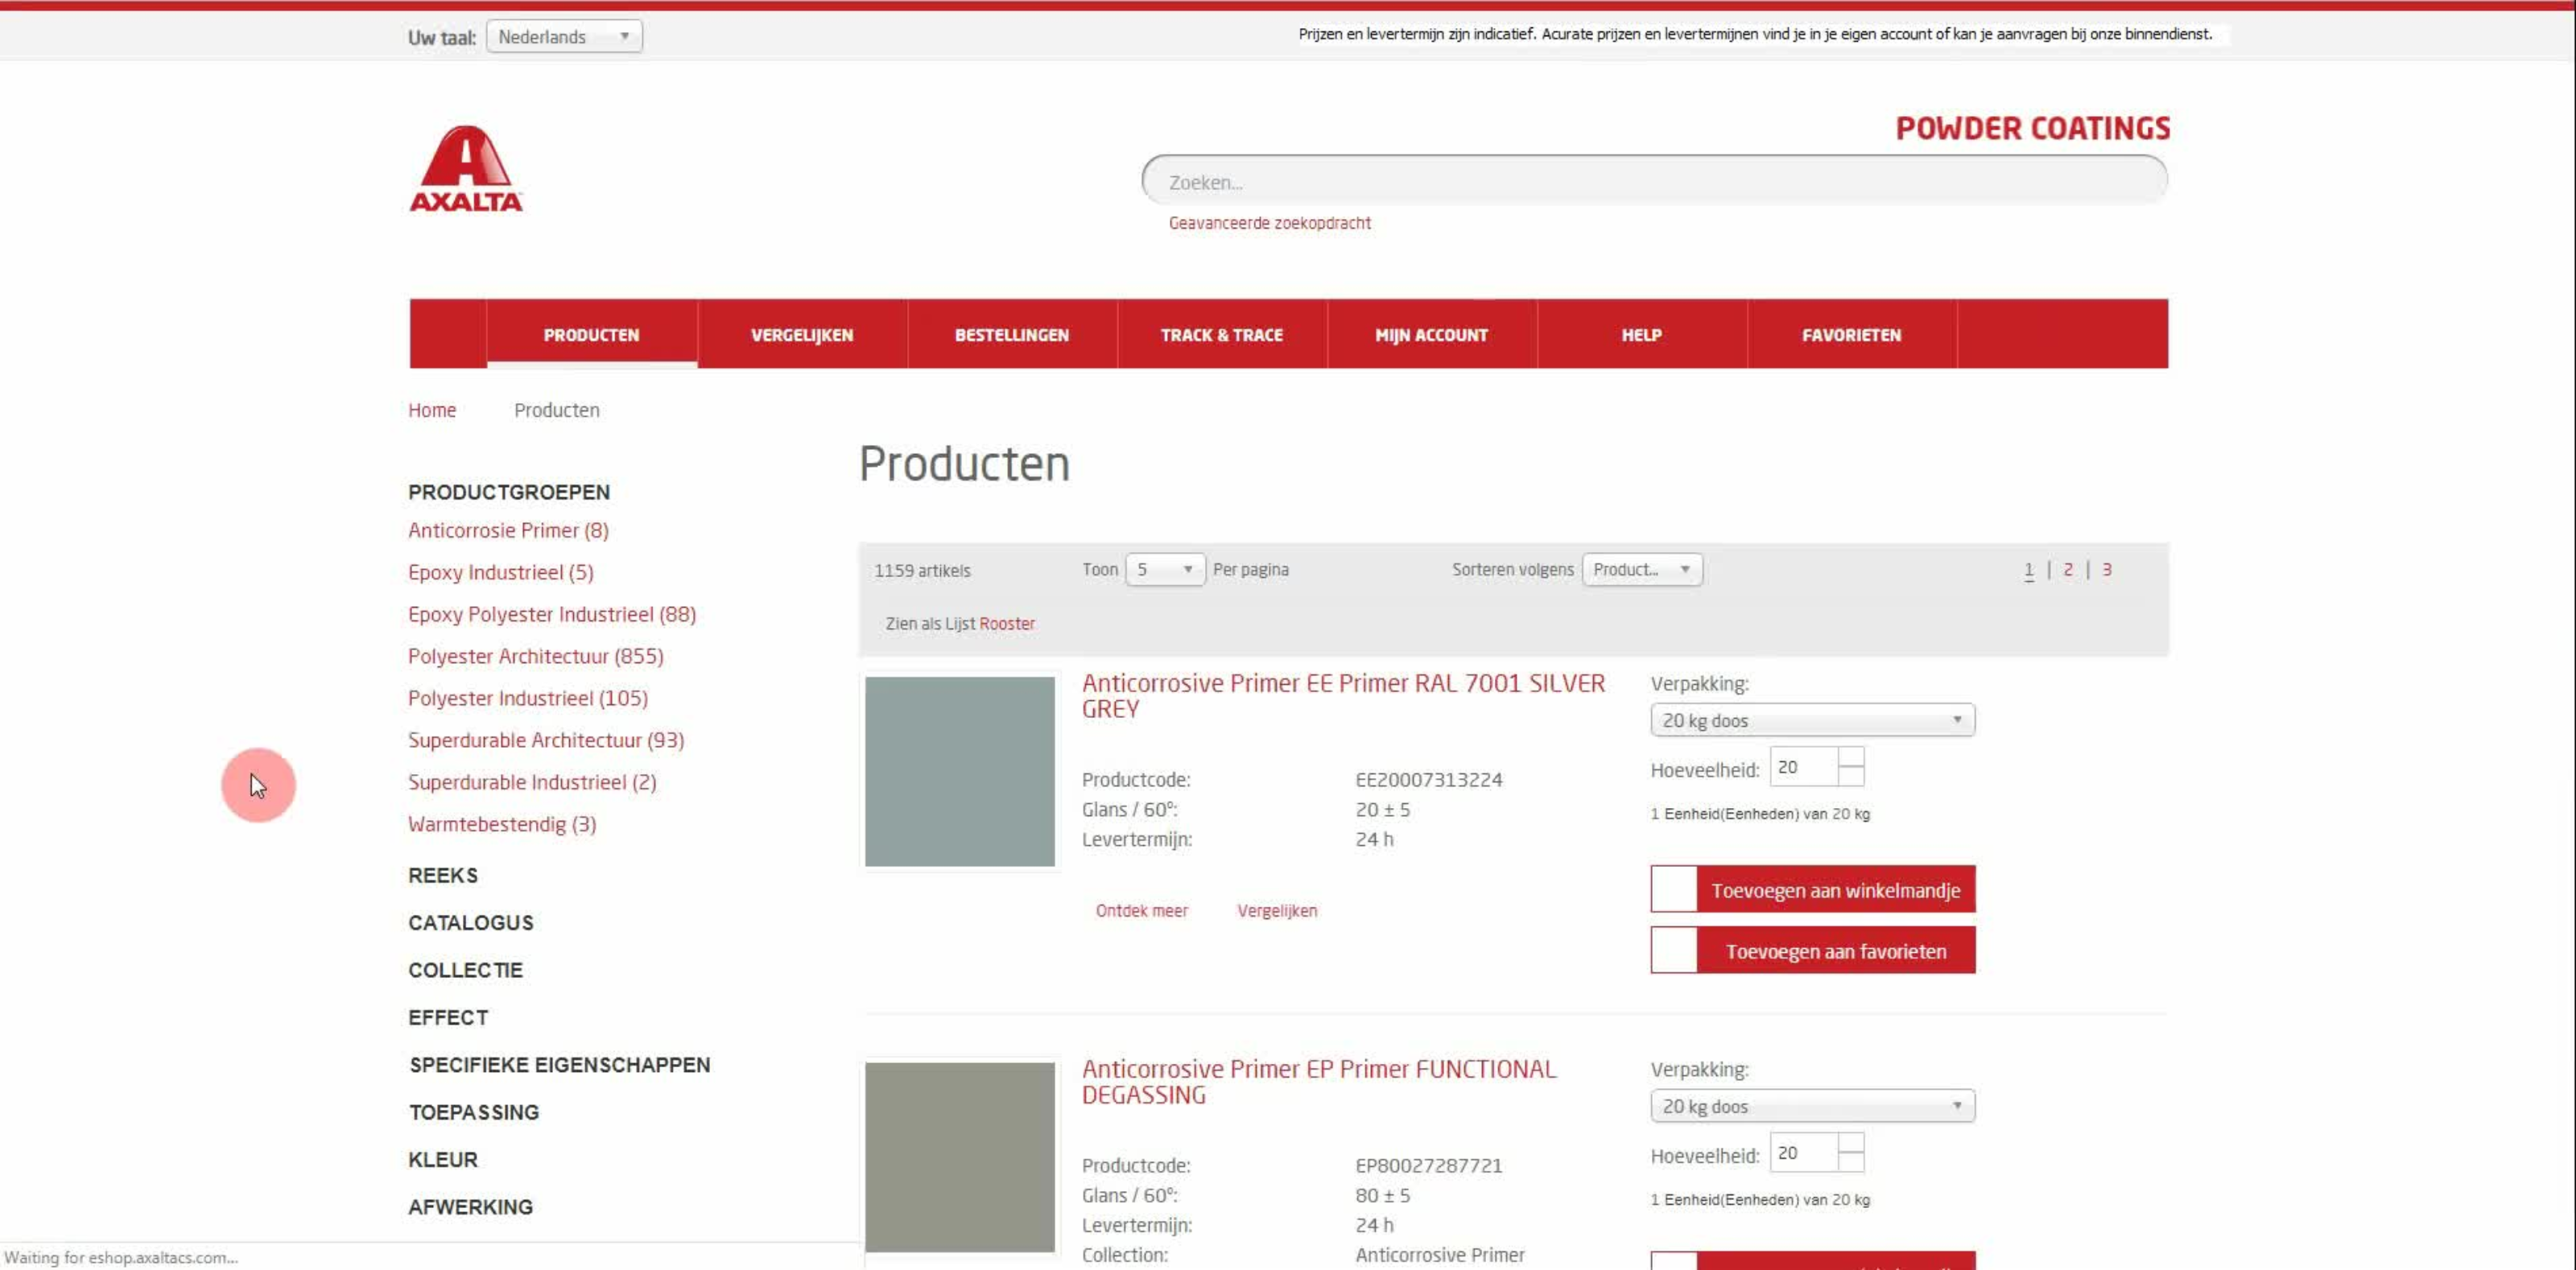Filter by Anticorrosie Primer (8)
The image size is (2576, 1270).
pyautogui.click(x=508, y=530)
